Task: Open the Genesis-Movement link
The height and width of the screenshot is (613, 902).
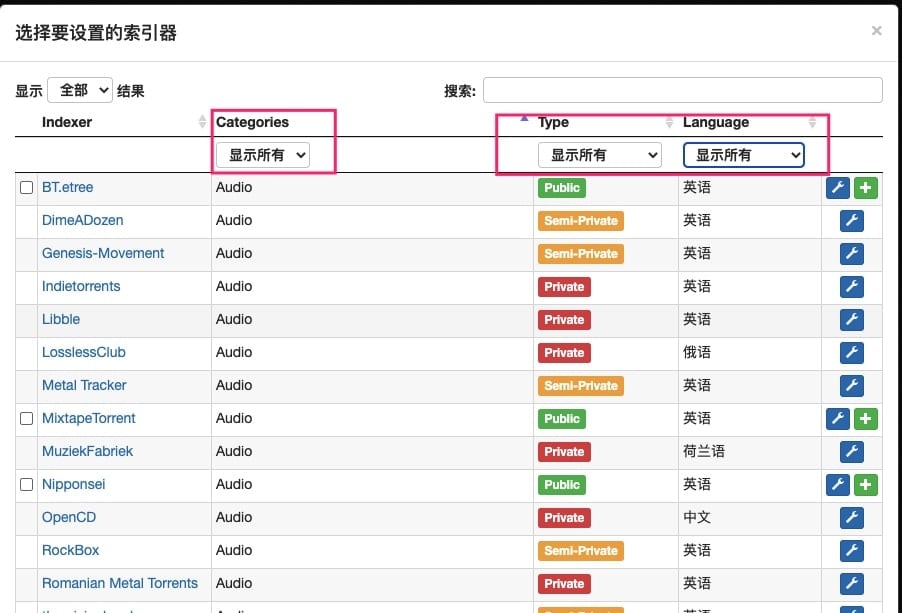Action: [x=103, y=253]
